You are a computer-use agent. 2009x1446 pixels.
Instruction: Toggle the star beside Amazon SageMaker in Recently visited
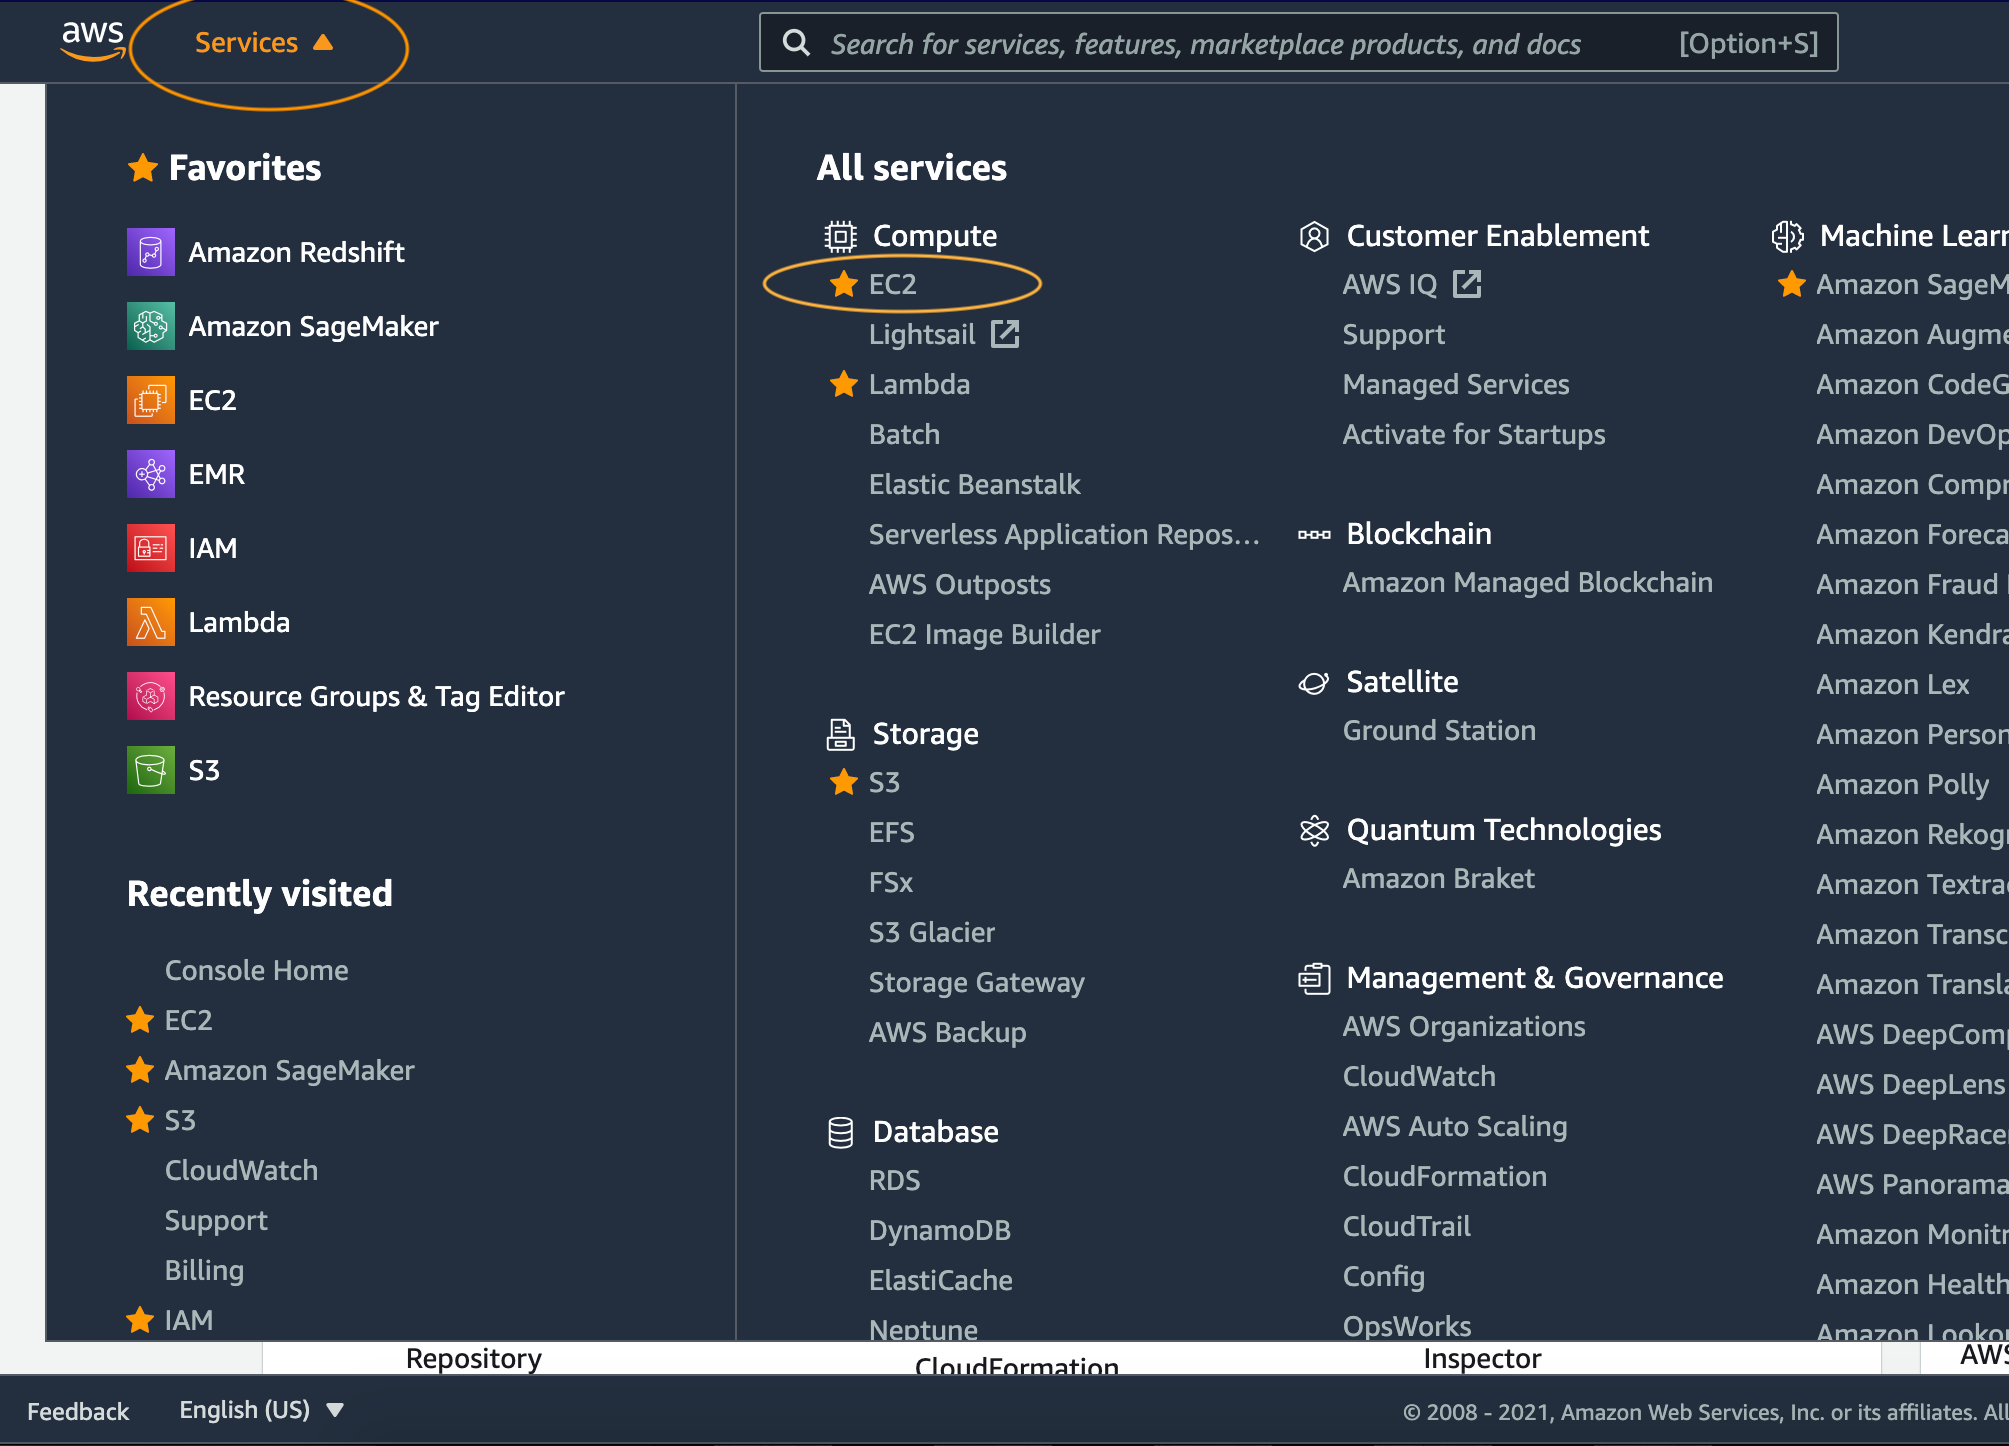tap(140, 1070)
